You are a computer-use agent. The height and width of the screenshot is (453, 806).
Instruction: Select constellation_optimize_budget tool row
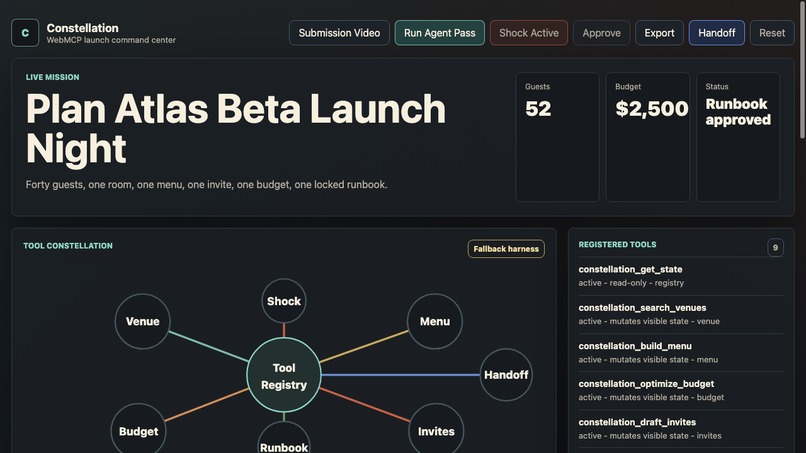tap(681, 390)
